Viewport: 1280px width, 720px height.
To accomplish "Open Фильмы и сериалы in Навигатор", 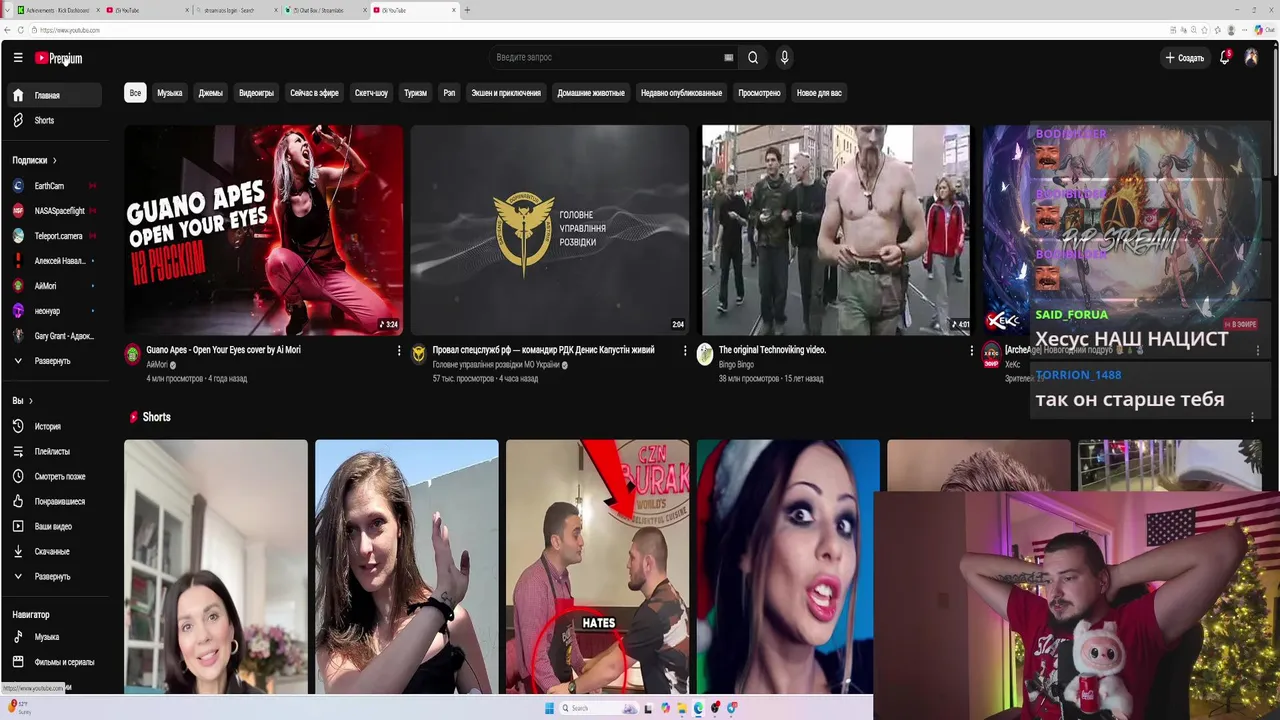I will pyautogui.click(x=55, y=662).
